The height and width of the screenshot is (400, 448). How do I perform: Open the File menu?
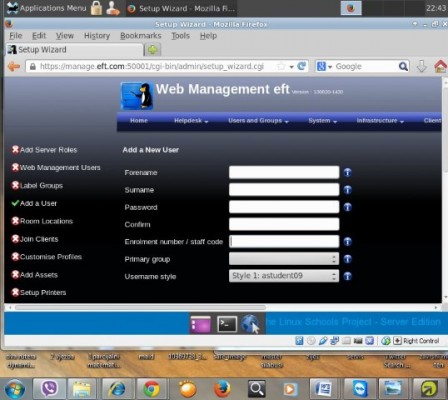pyautogui.click(x=16, y=36)
